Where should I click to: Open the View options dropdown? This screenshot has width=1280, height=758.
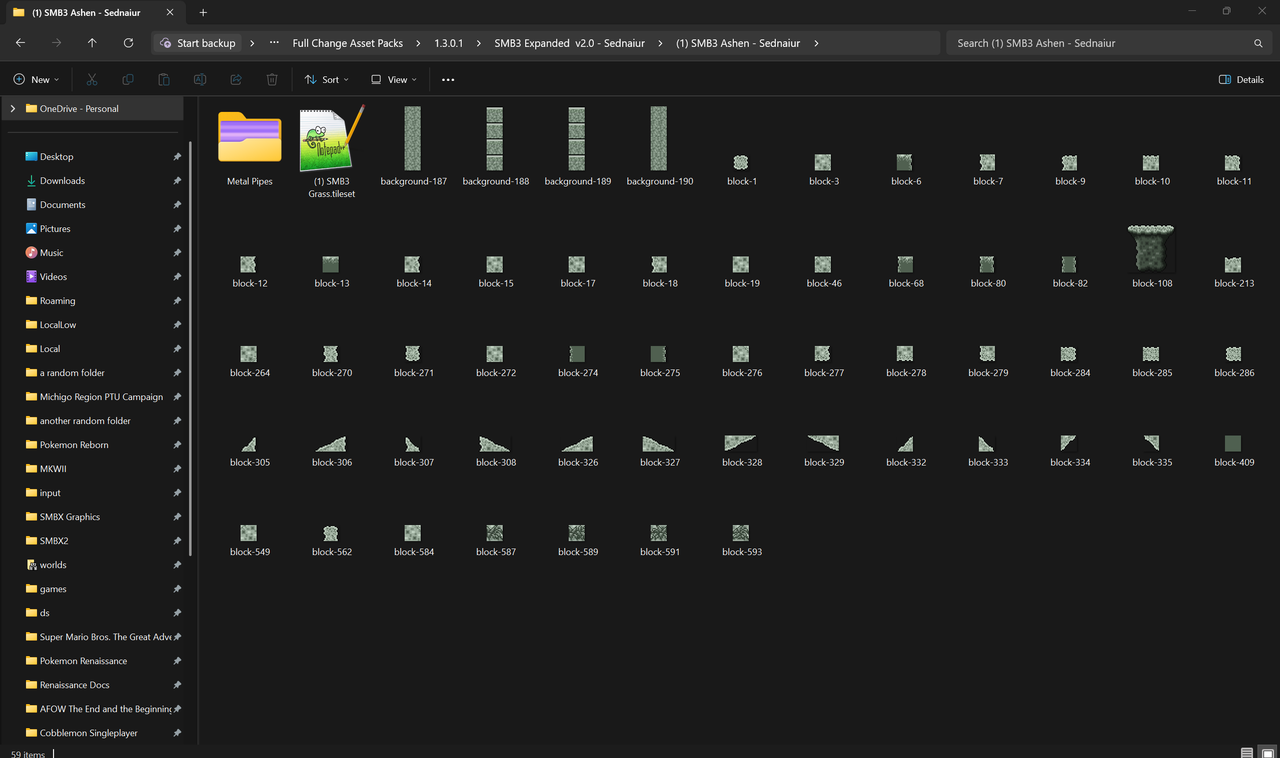[x=393, y=79]
